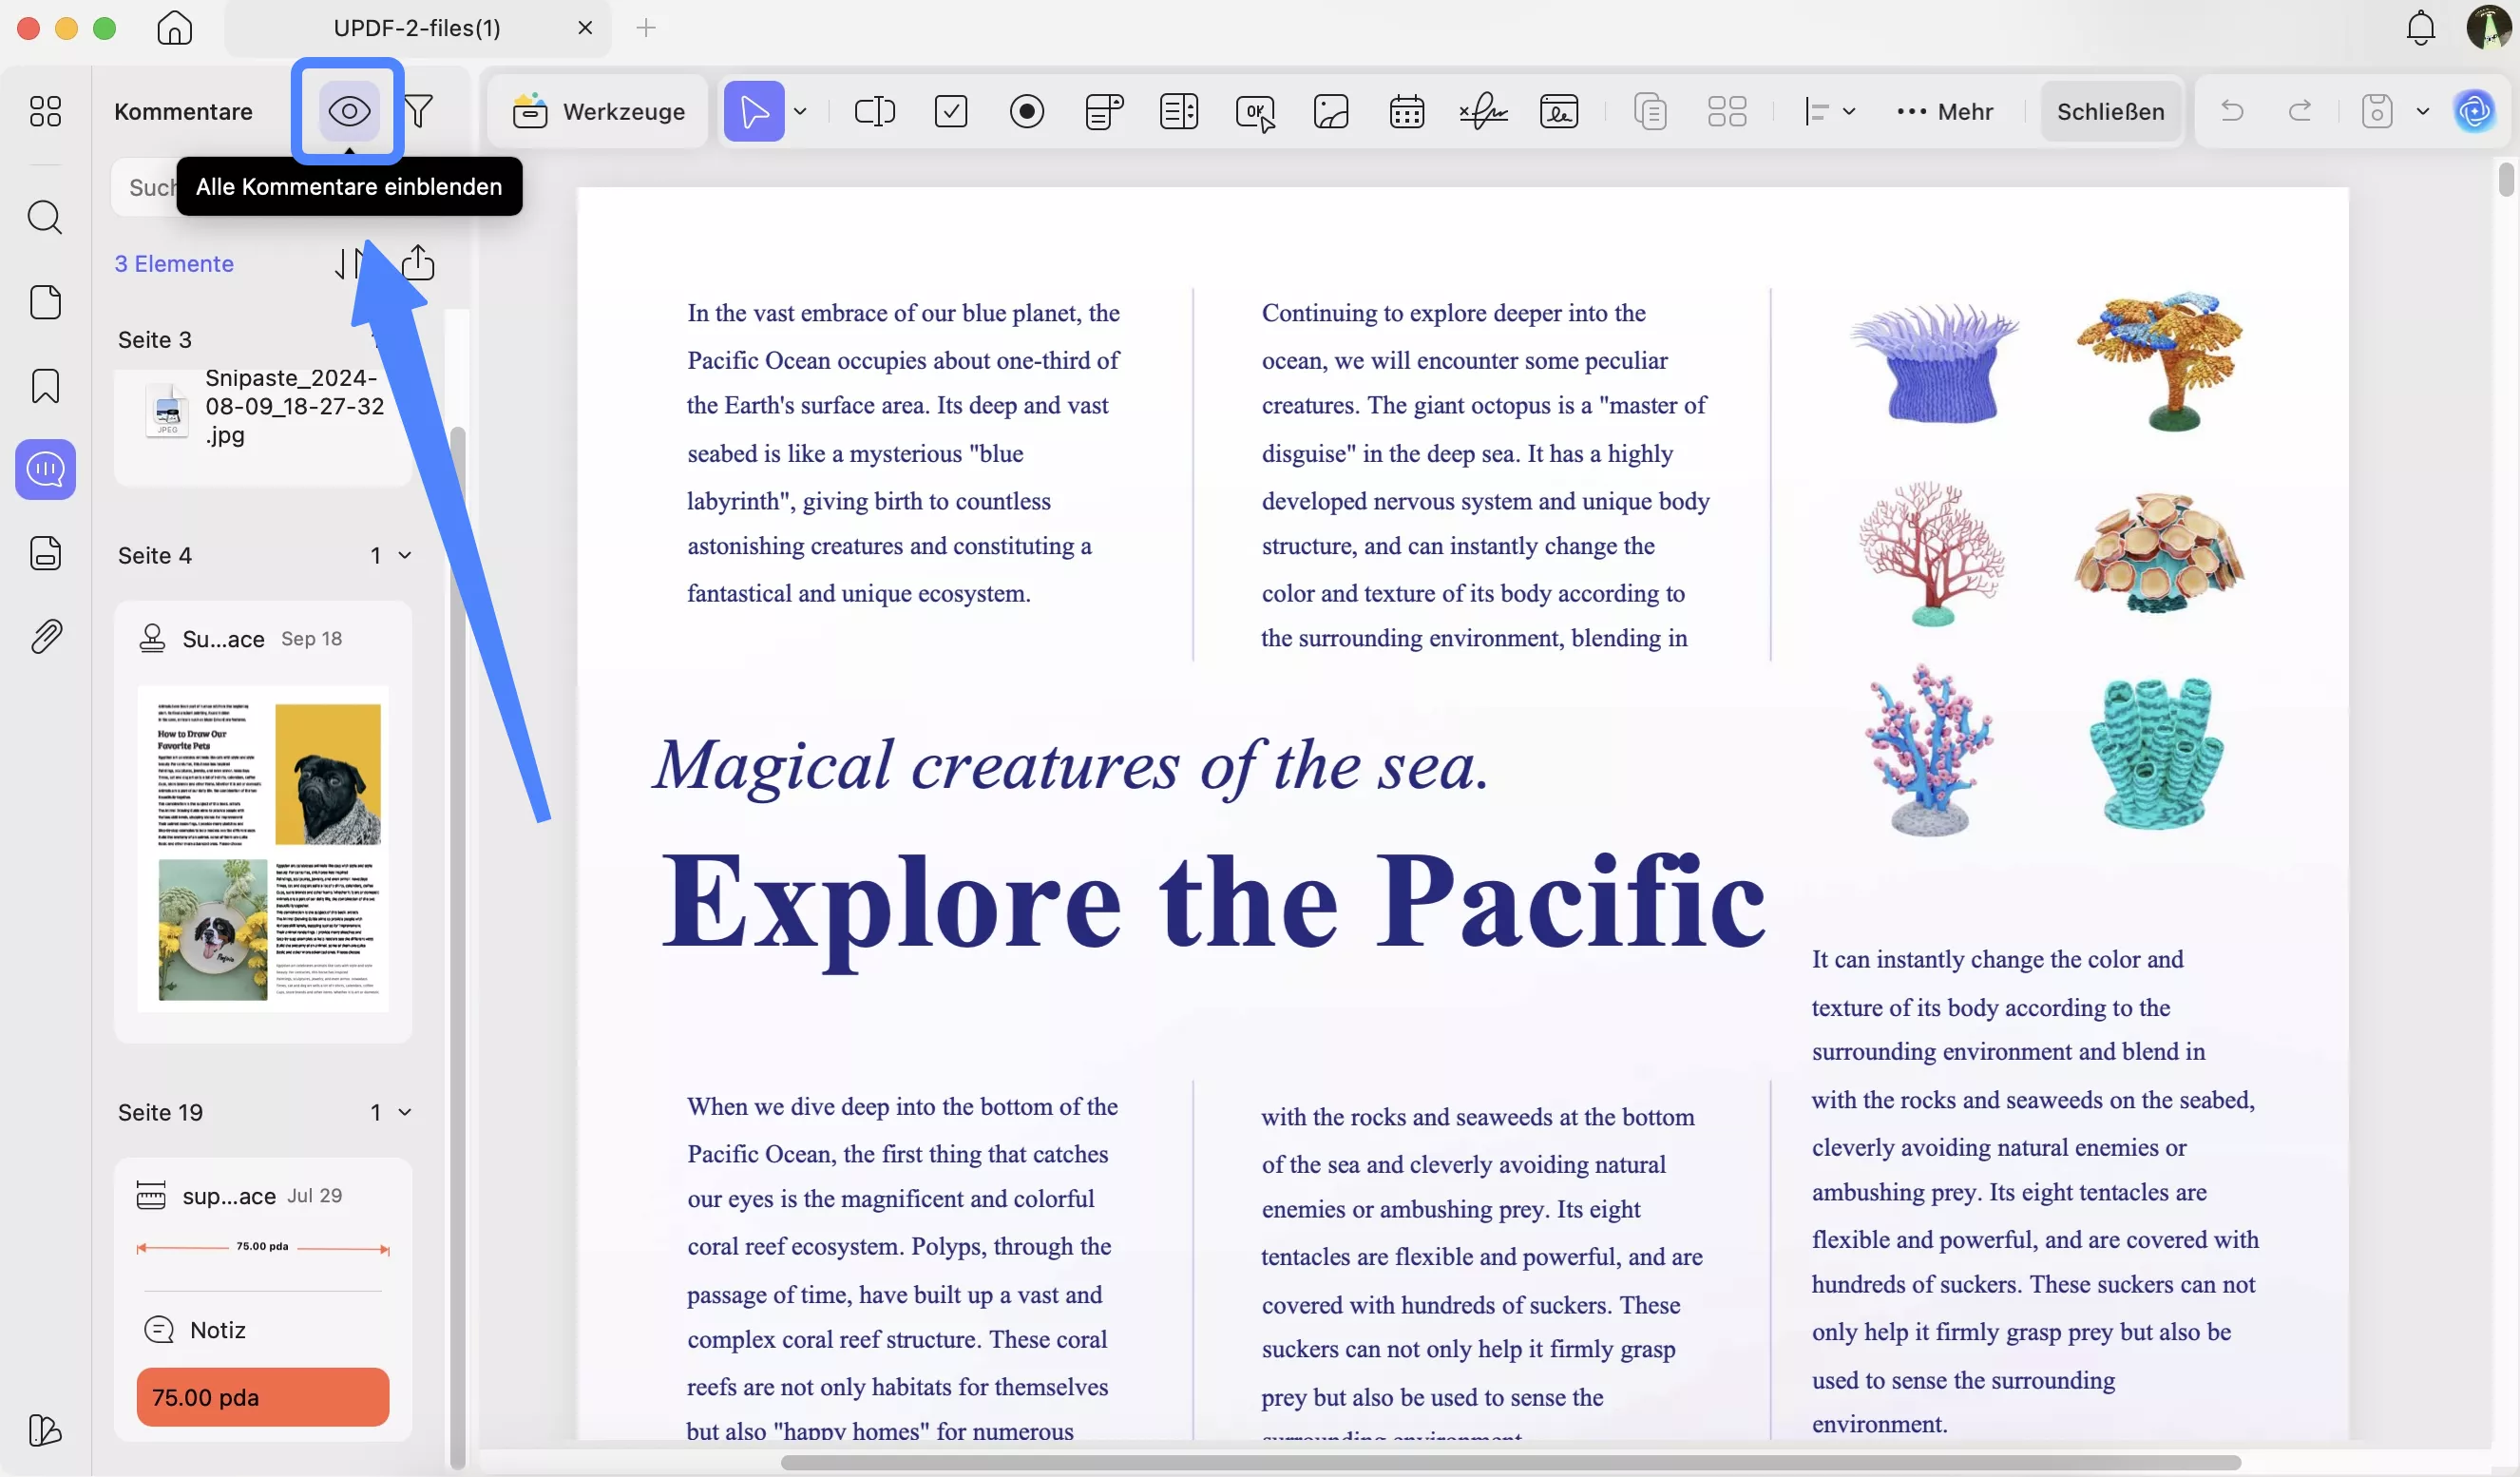Collapse the Seite 19 comment group
The width and height of the screenshot is (2520, 1477).
click(405, 1112)
